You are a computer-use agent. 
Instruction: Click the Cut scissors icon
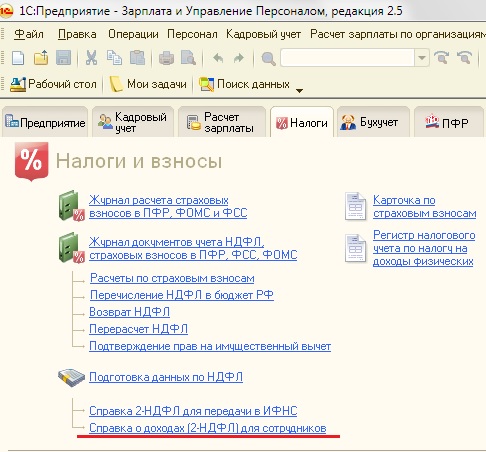pos(91,58)
